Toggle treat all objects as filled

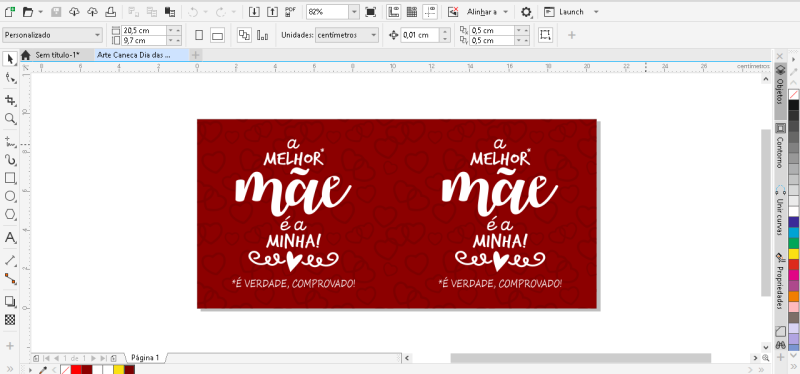[x=545, y=35]
